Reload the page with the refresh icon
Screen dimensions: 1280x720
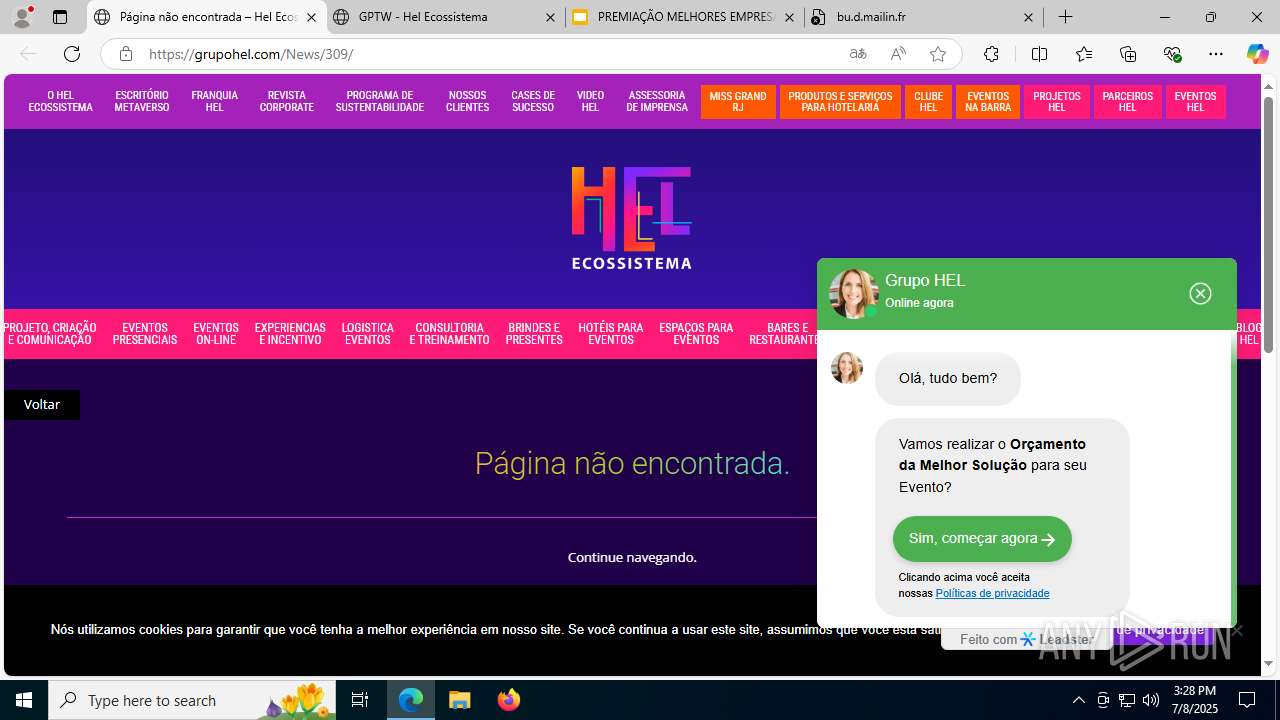coord(72,54)
